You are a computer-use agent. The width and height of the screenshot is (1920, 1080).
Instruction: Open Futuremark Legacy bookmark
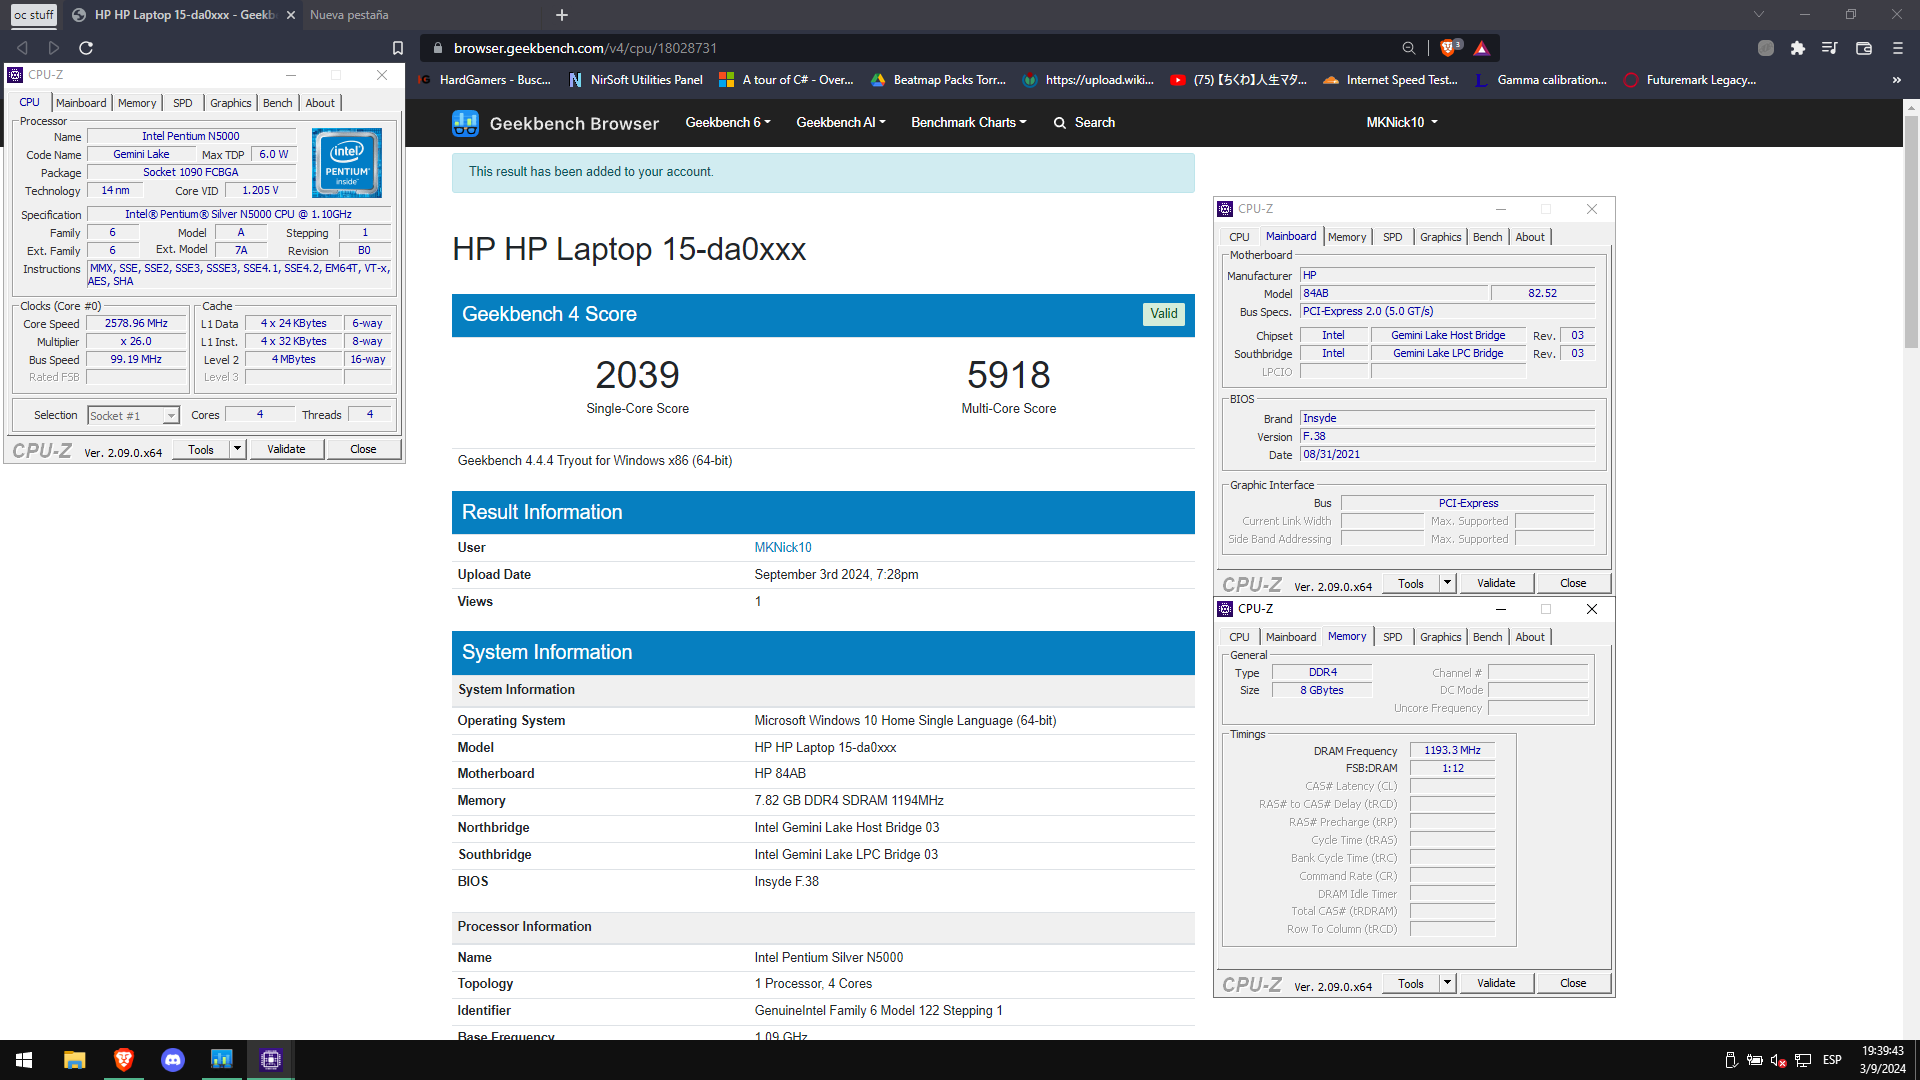[1691, 80]
